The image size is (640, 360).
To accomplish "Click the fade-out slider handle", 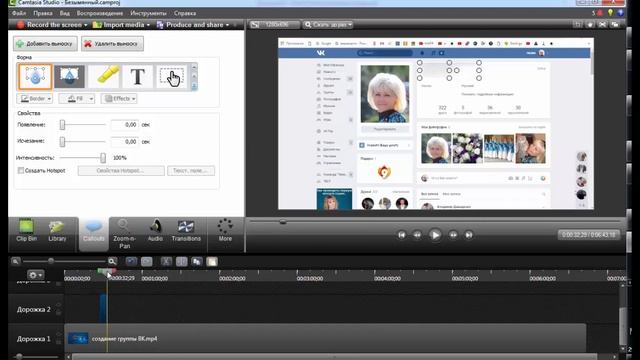I will 62,142.
